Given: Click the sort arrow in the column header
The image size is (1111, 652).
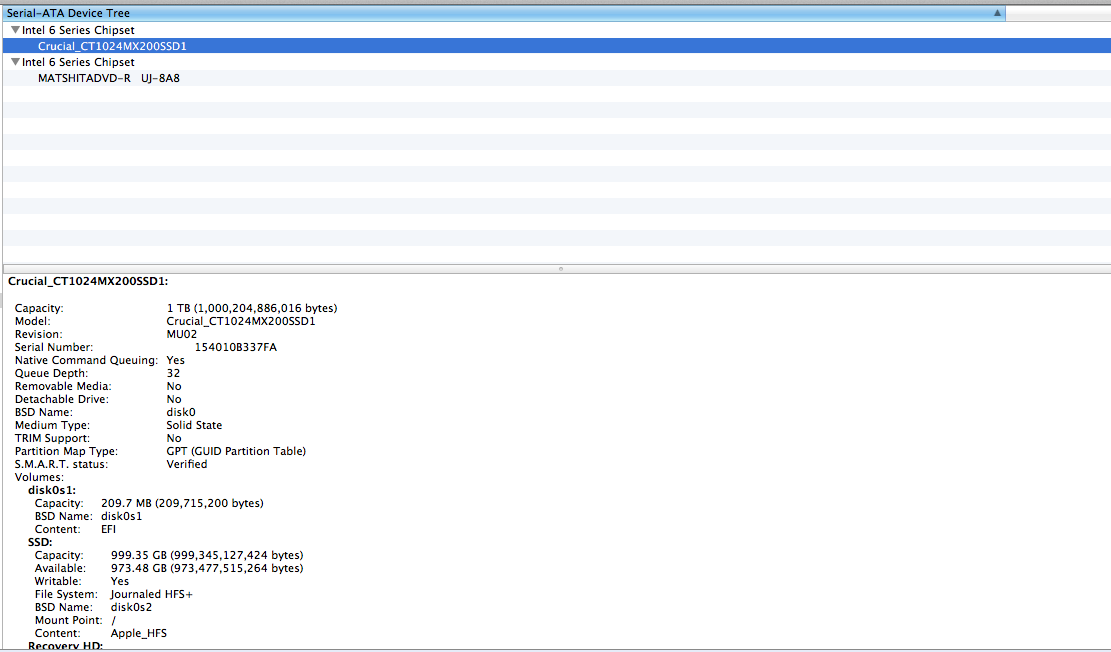Looking at the screenshot, I should coord(997,13).
